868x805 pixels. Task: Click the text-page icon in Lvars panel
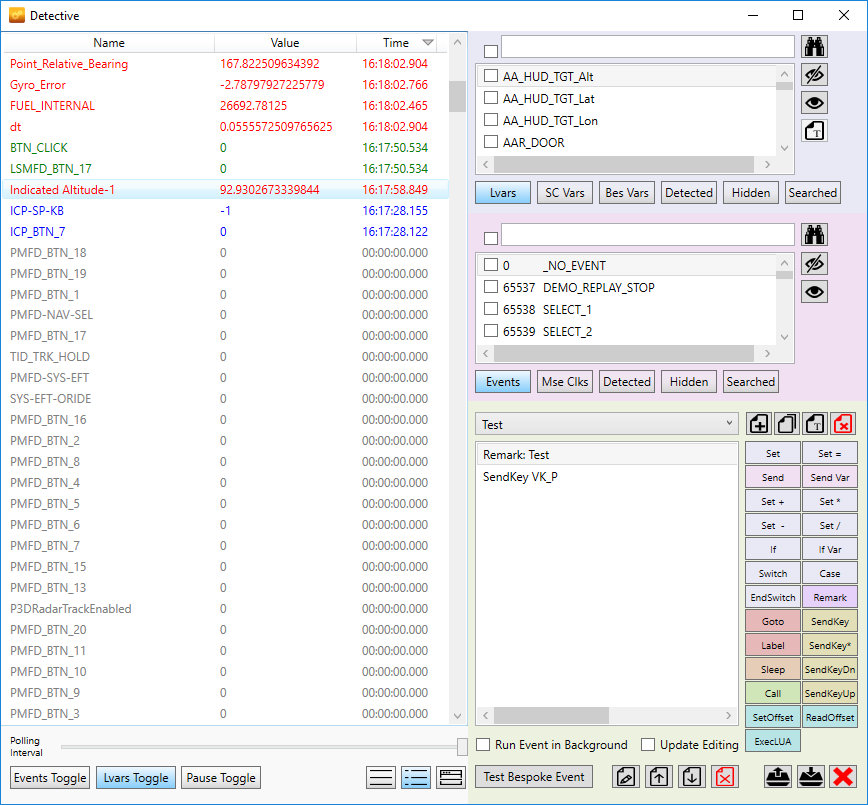(814, 131)
